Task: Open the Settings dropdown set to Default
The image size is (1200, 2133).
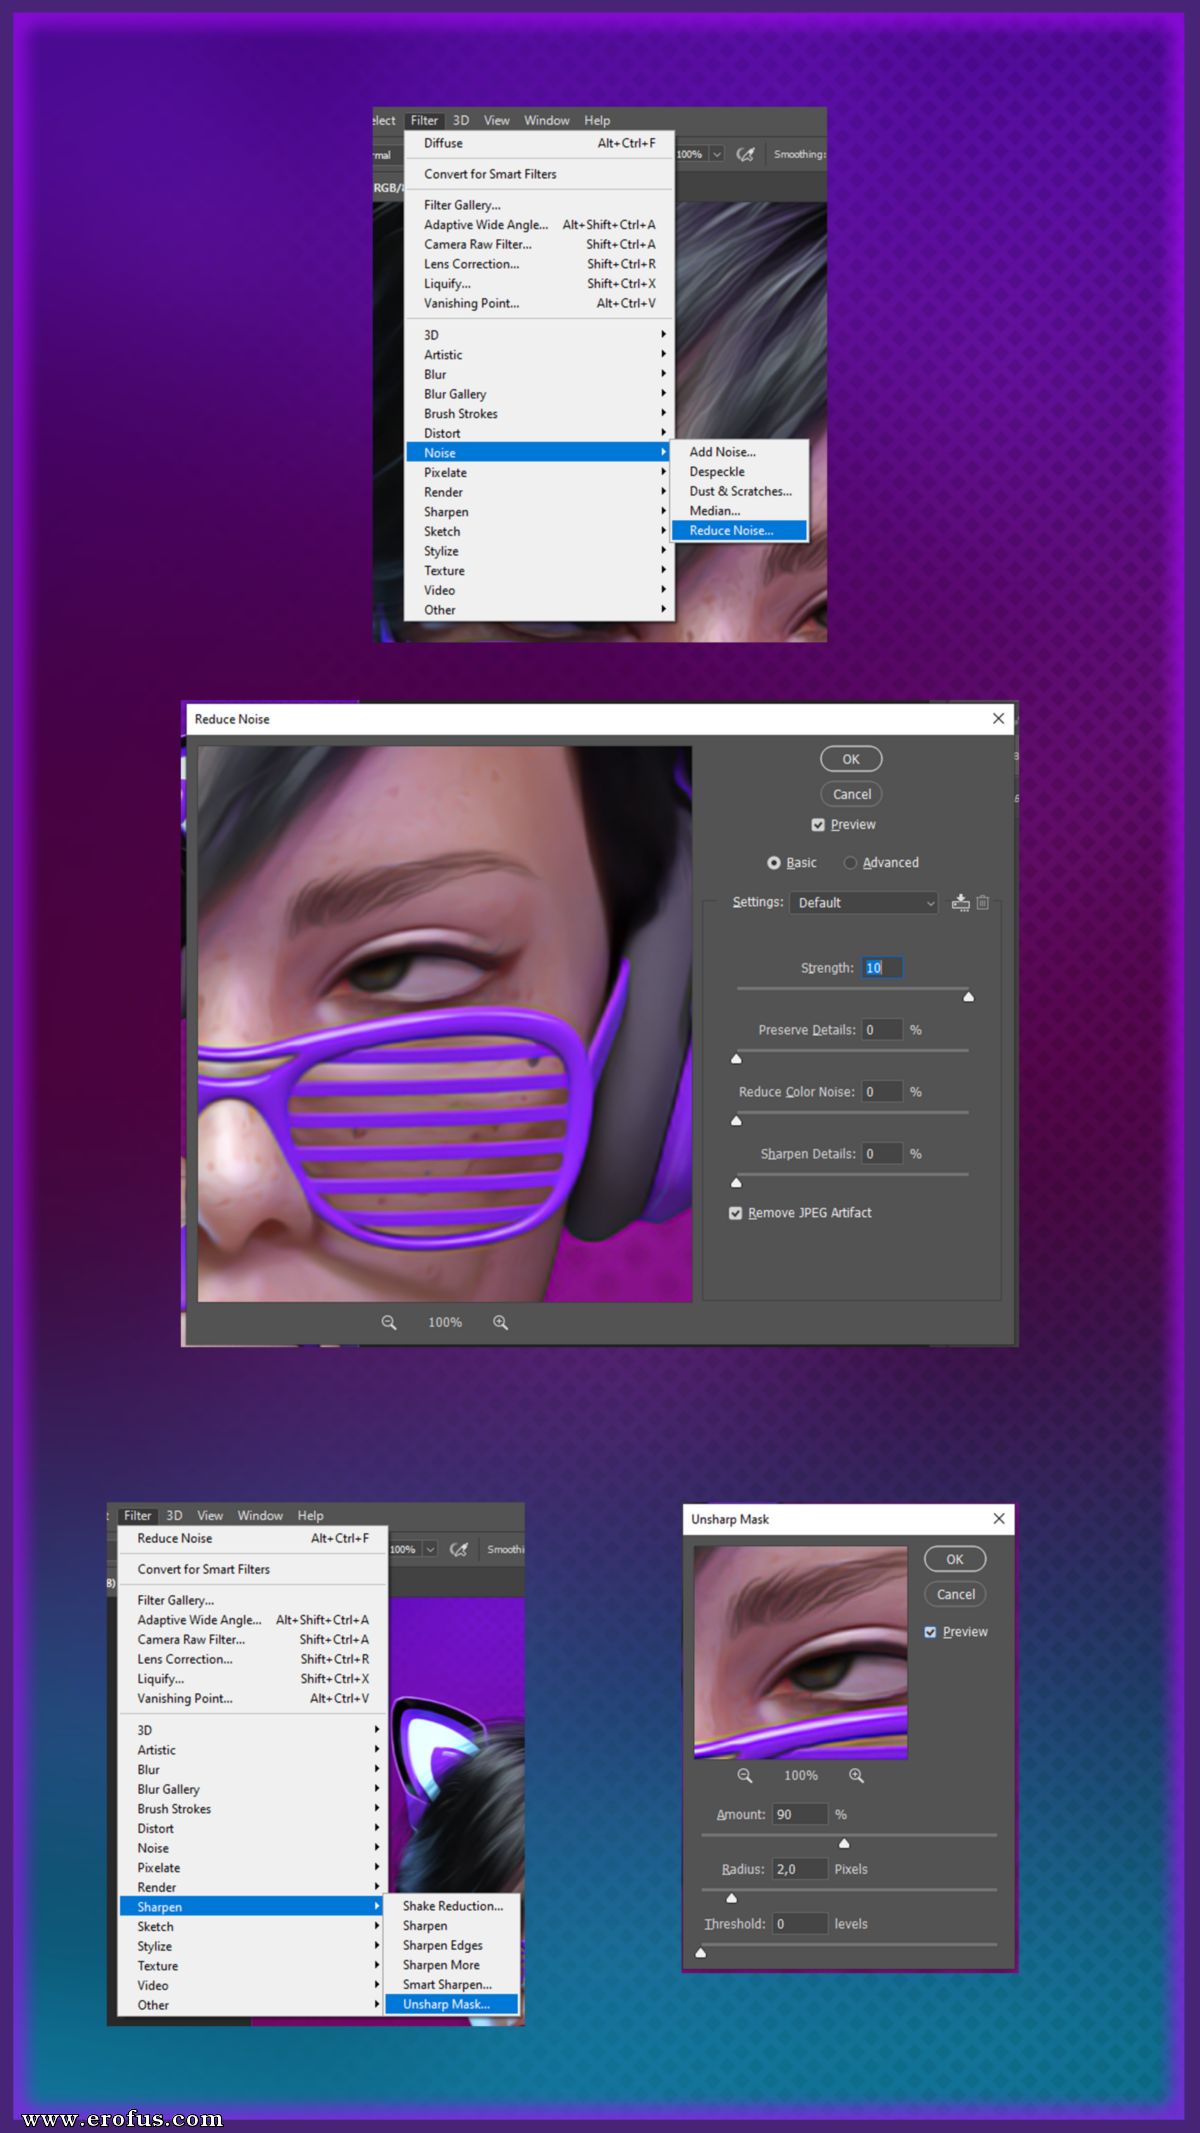Action: coord(863,902)
